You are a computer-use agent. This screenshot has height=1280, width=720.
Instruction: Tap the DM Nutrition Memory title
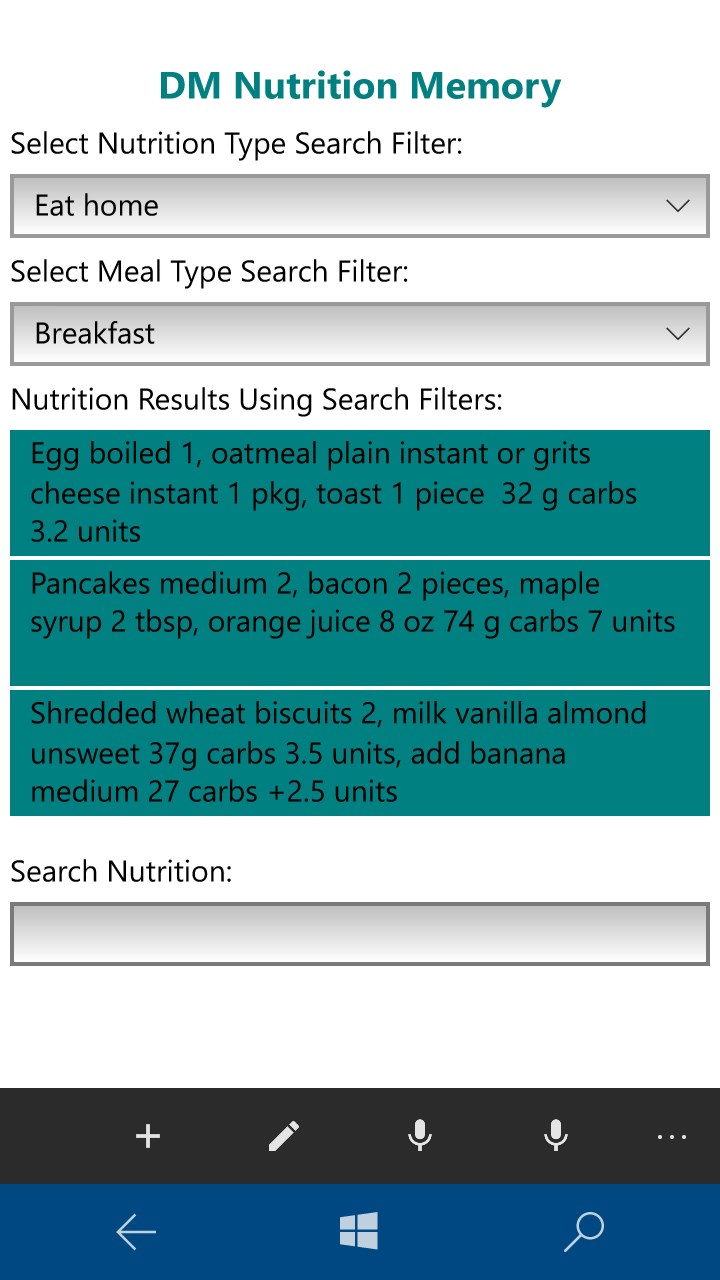tap(359, 86)
